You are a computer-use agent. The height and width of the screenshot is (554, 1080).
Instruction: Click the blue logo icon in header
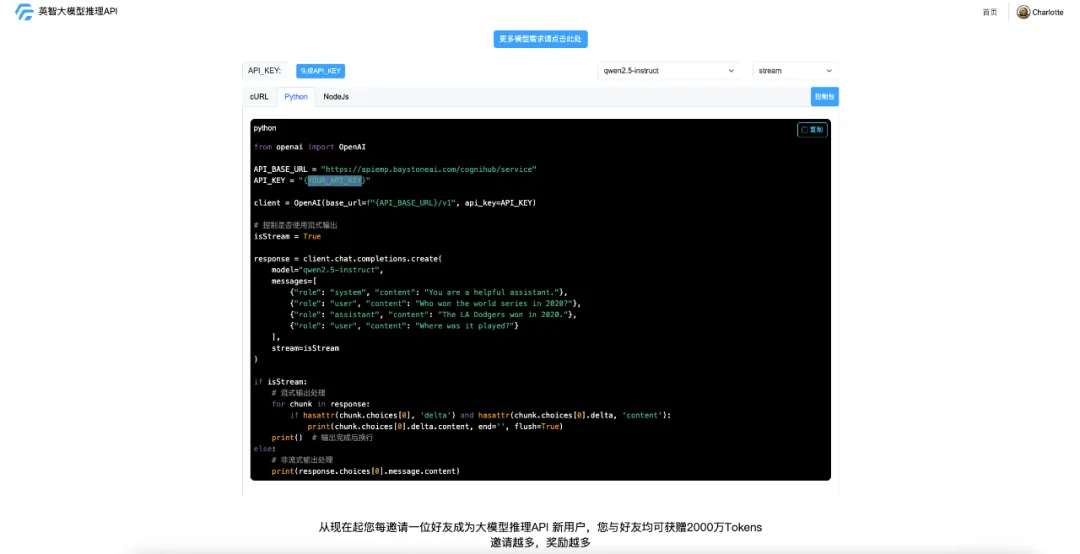(x=24, y=12)
